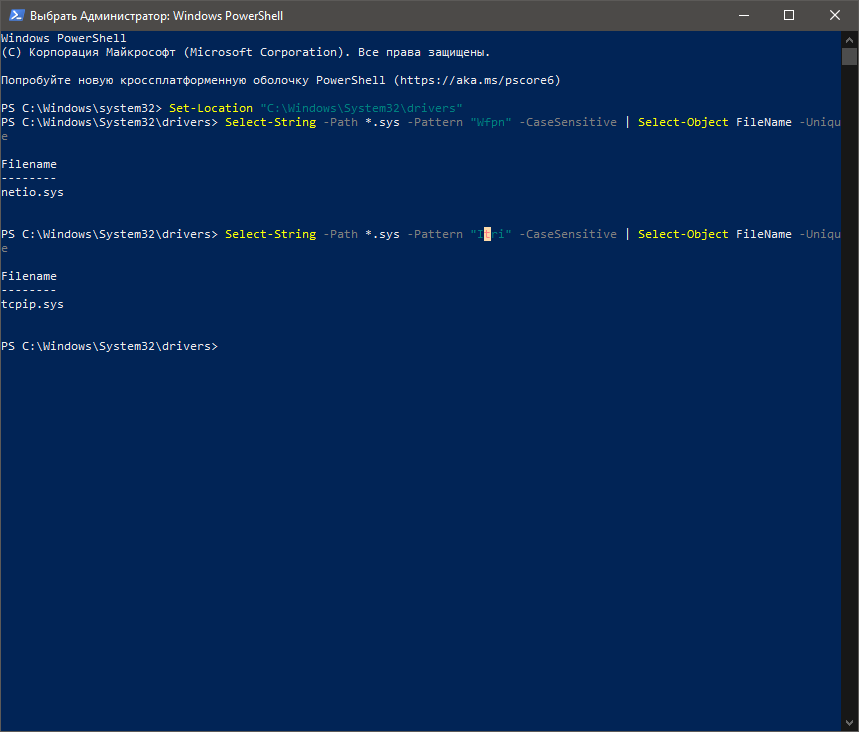Click the scrollbar down arrow
The image size is (859, 732).
click(x=849, y=723)
